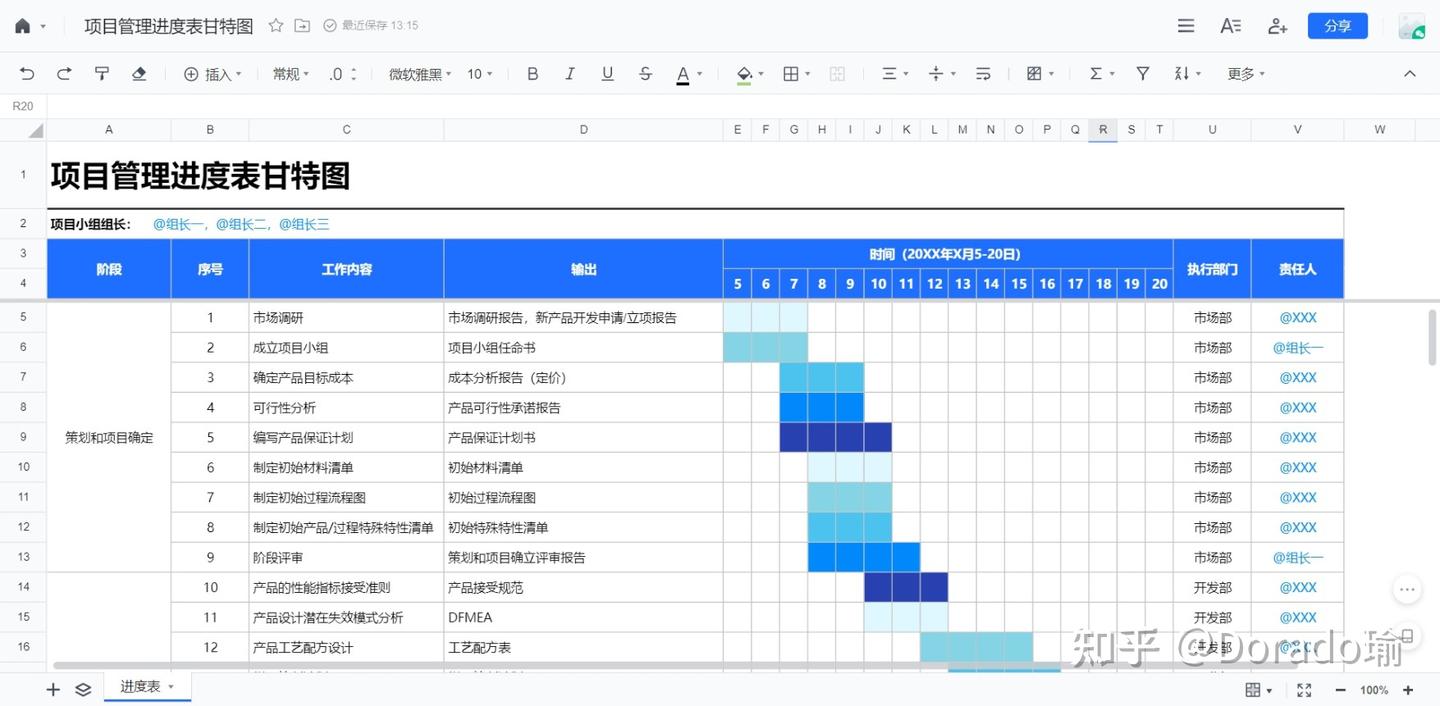Viewport: 1440px width, 706px height.
Task: Open the 常规 number format dropdown
Action: (x=291, y=74)
